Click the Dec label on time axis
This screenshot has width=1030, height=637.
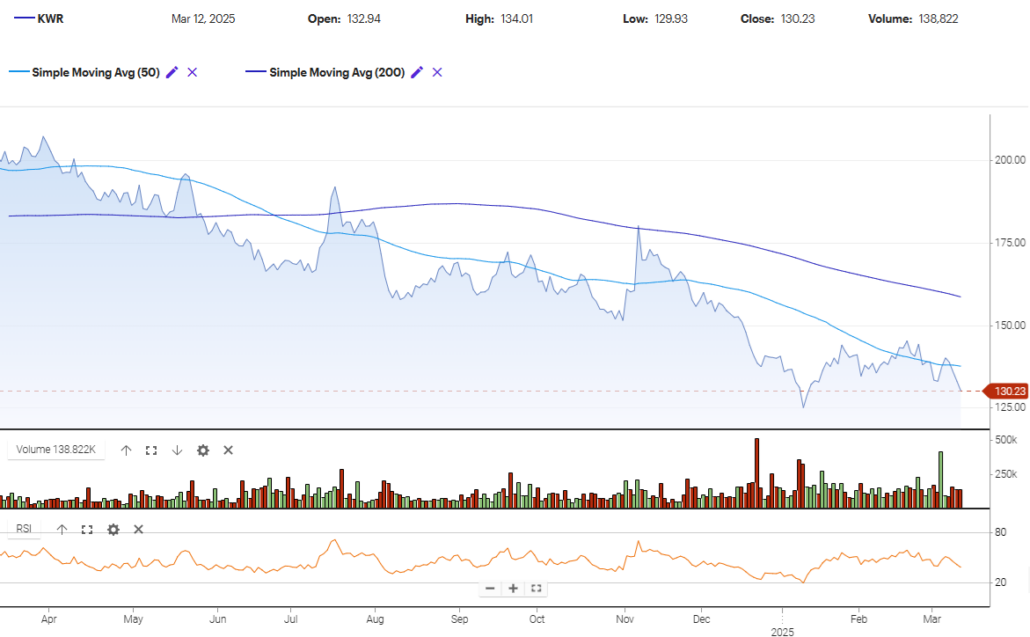point(702,619)
